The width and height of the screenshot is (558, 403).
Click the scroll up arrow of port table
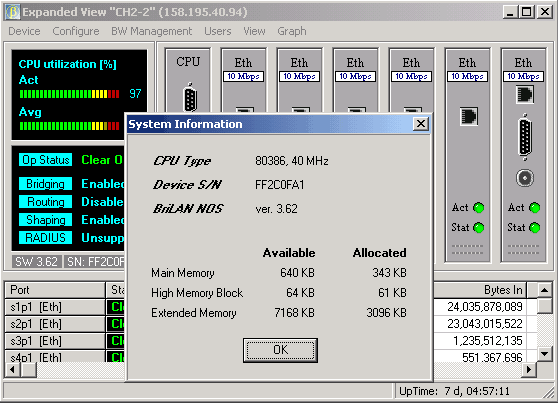click(x=544, y=290)
